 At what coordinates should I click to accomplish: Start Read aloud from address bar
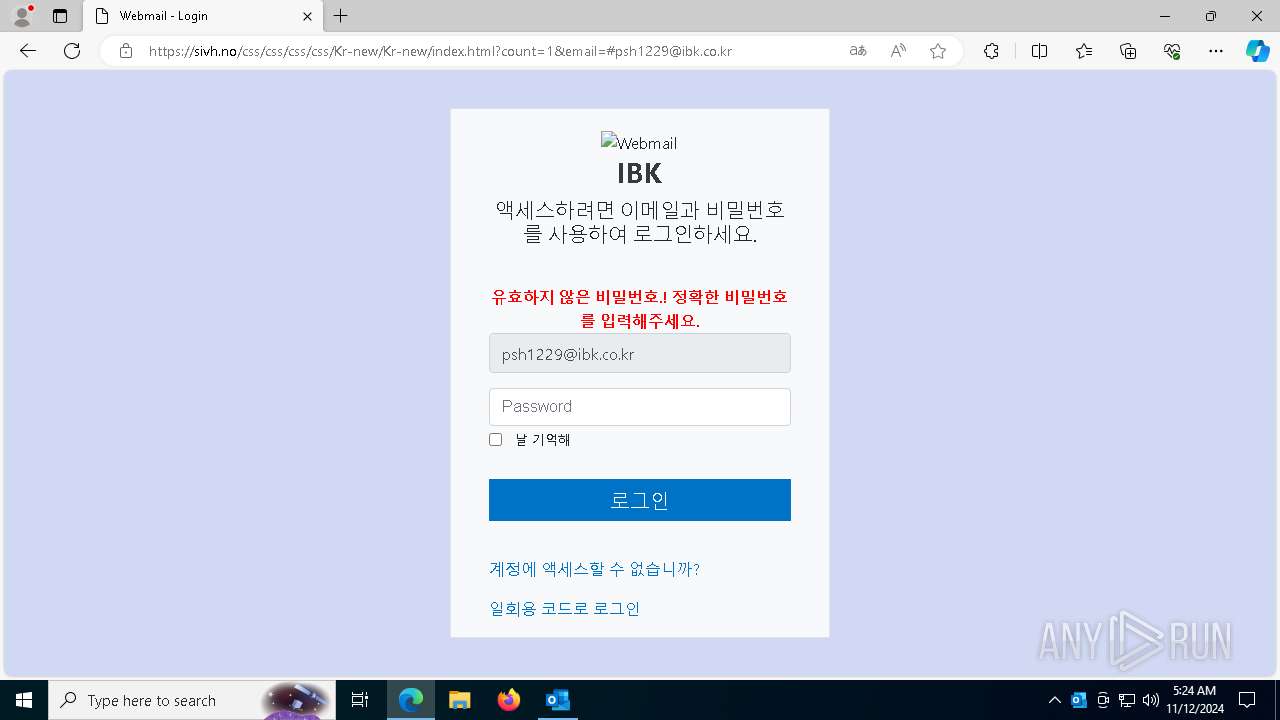tap(898, 51)
